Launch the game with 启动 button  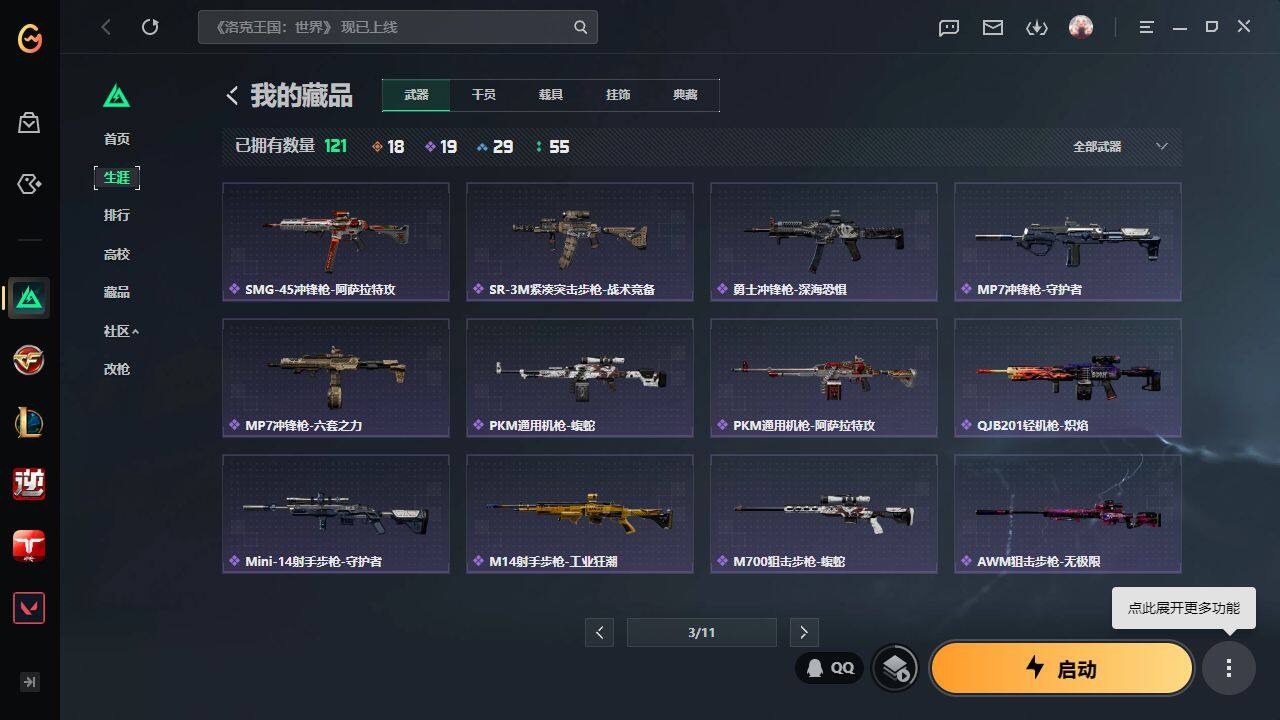[1062, 668]
